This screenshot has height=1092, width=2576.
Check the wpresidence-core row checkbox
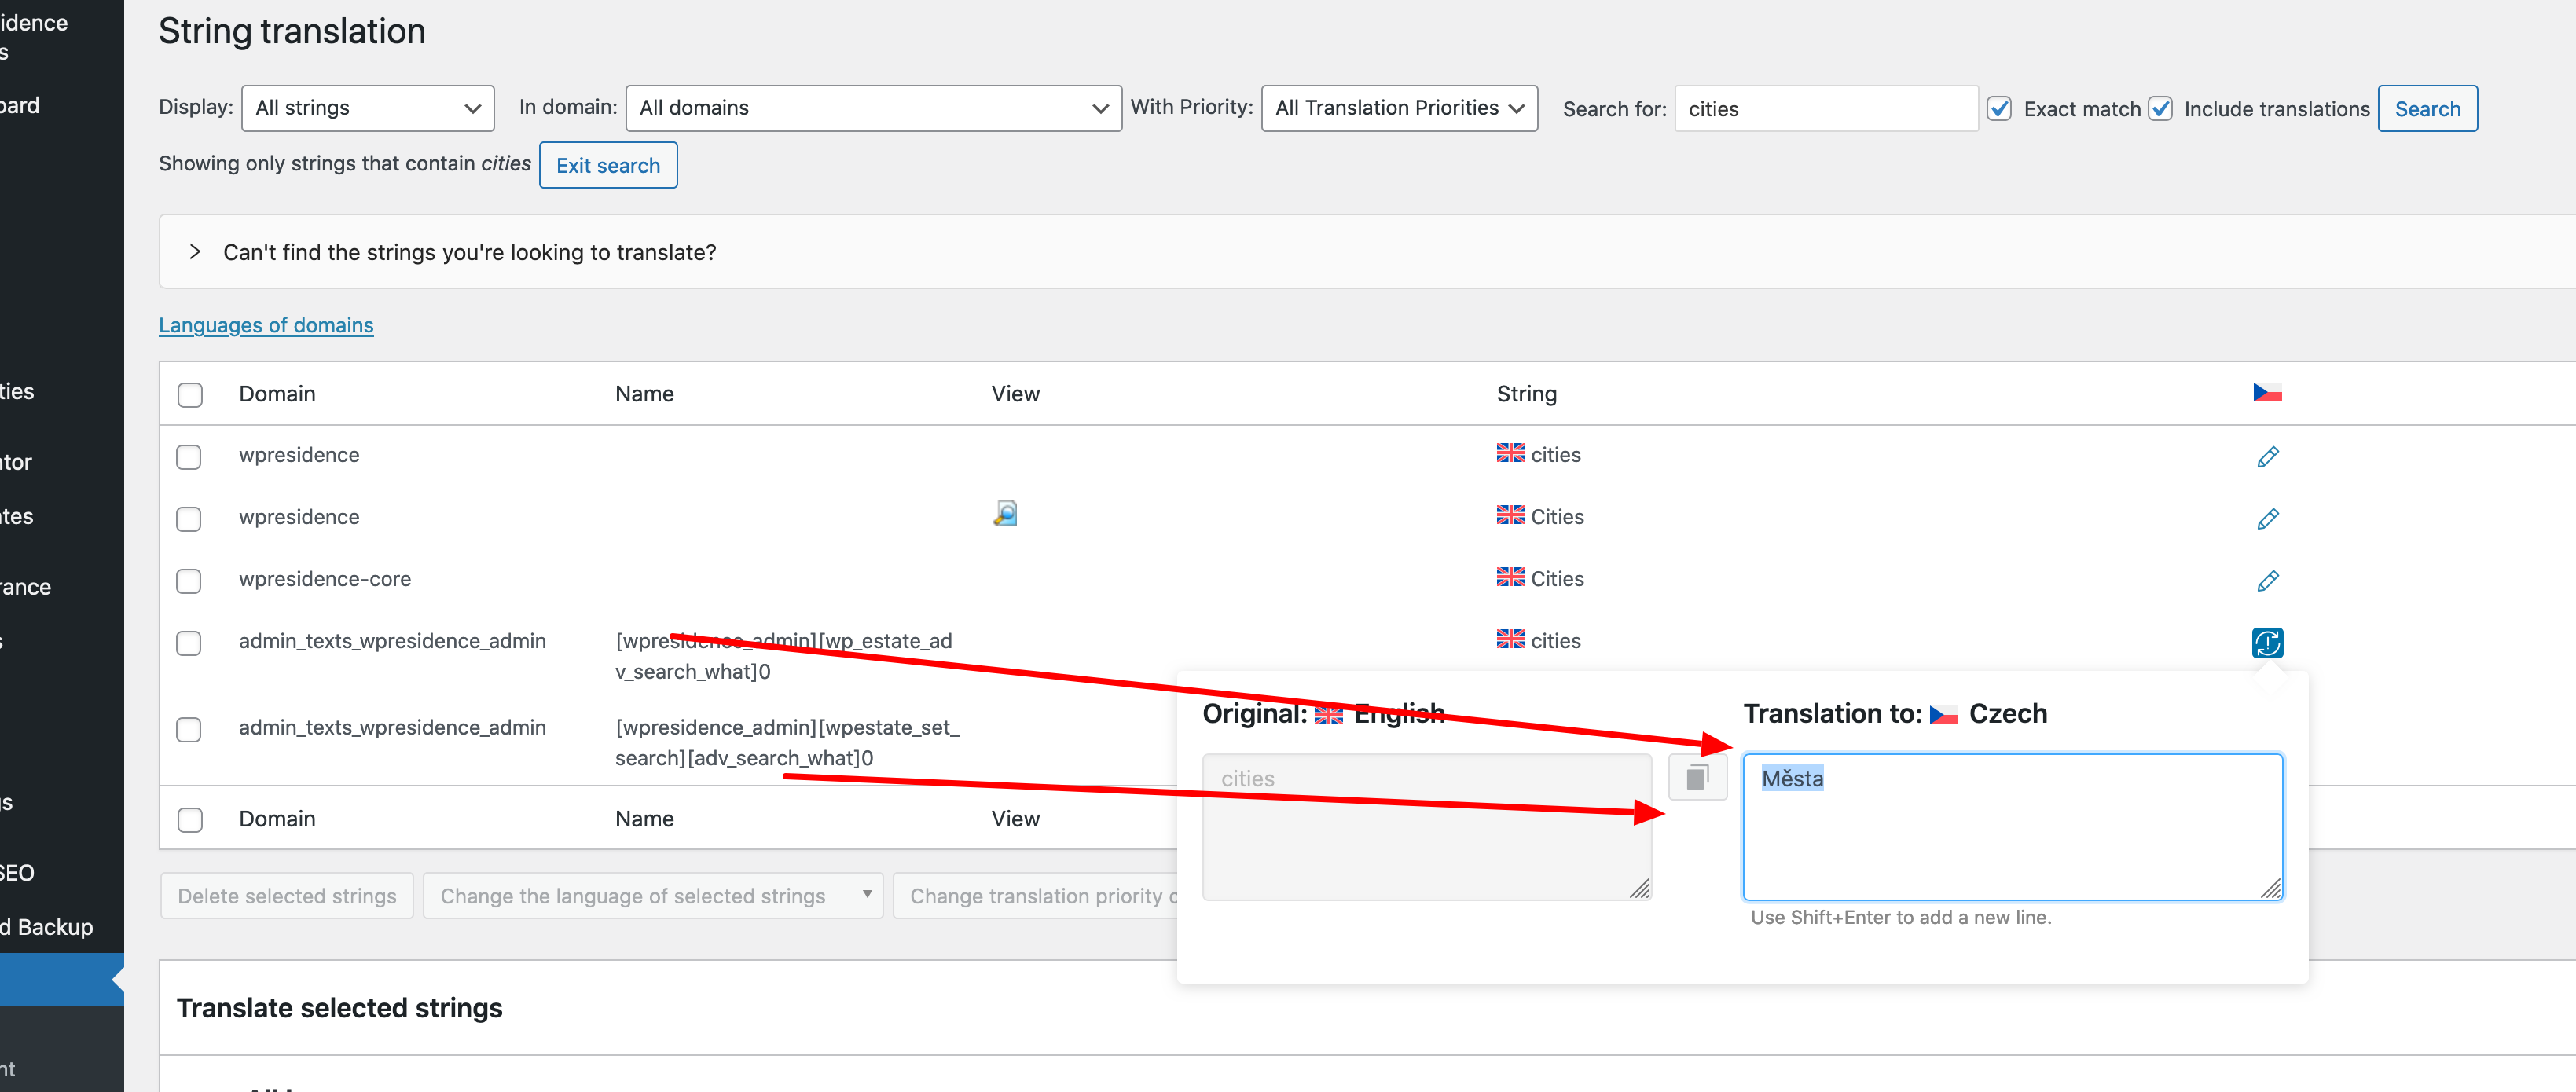tap(188, 581)
